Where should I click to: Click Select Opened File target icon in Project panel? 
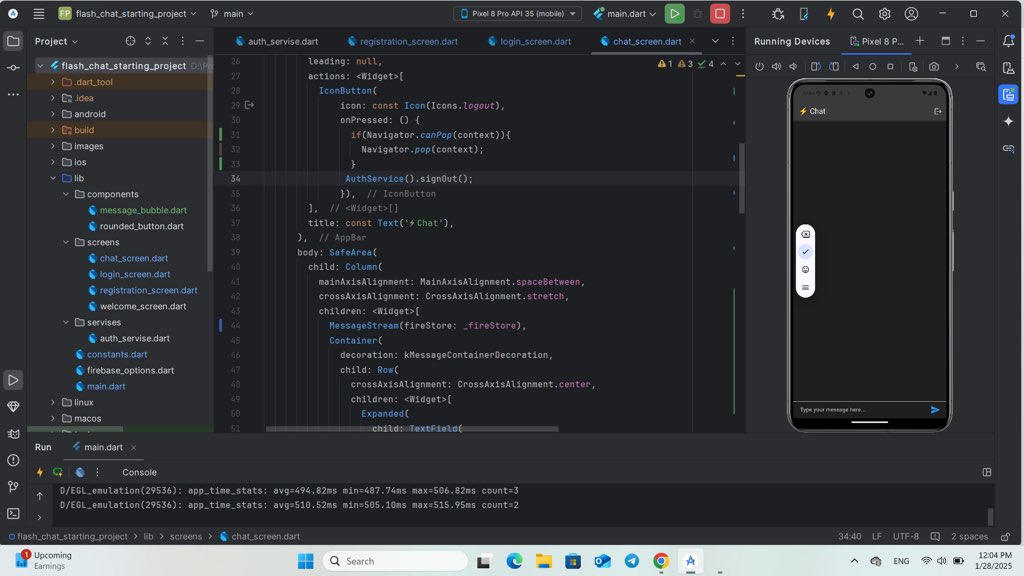[x=131, y=41]
